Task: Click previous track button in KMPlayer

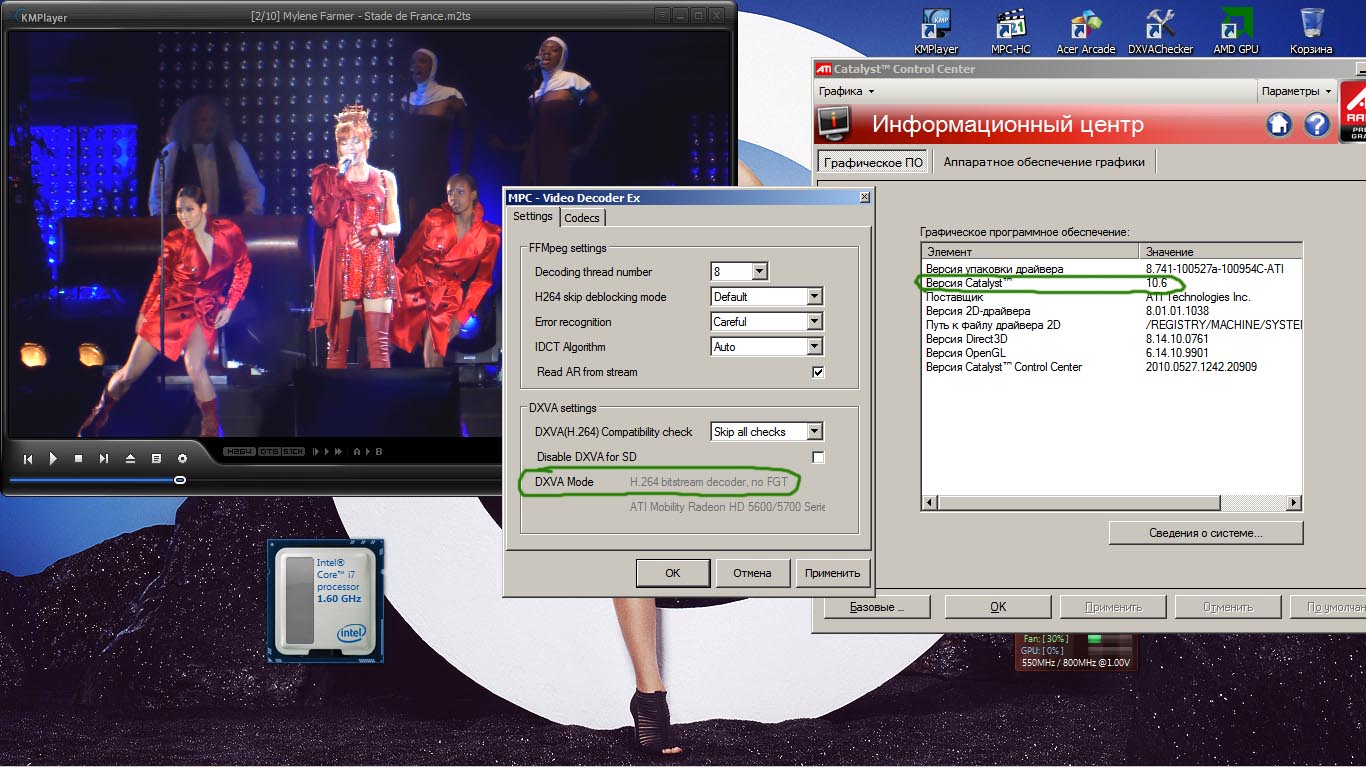Action: pos(28,459)
